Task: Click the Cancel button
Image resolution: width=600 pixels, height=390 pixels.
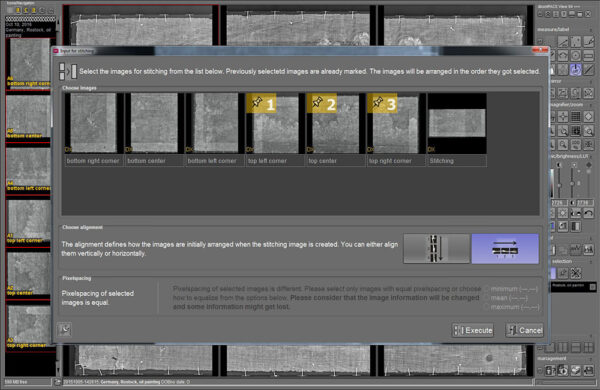Action: pyautogui.click(x=524, y=330)
